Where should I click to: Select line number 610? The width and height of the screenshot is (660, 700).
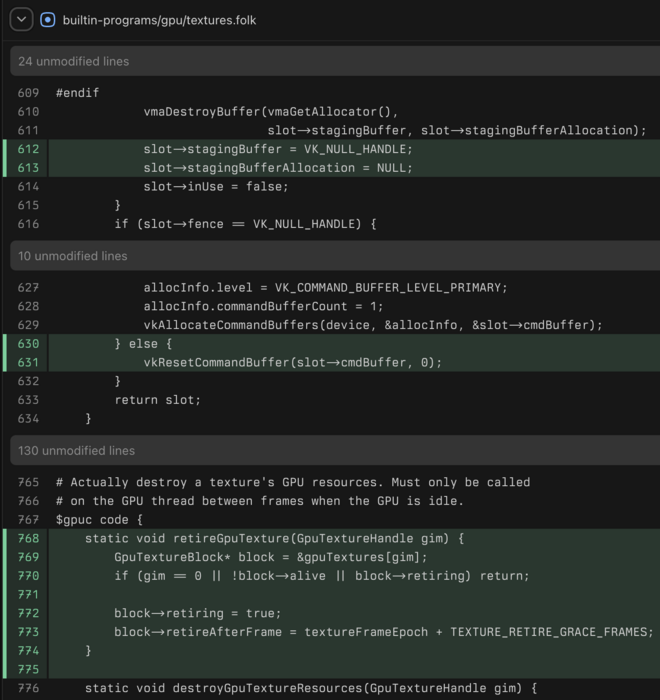click(28, 112)
